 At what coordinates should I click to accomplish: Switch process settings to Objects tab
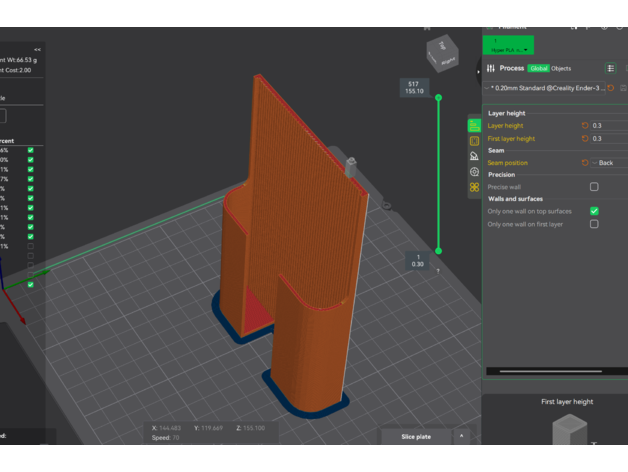[x=561, y=68]
